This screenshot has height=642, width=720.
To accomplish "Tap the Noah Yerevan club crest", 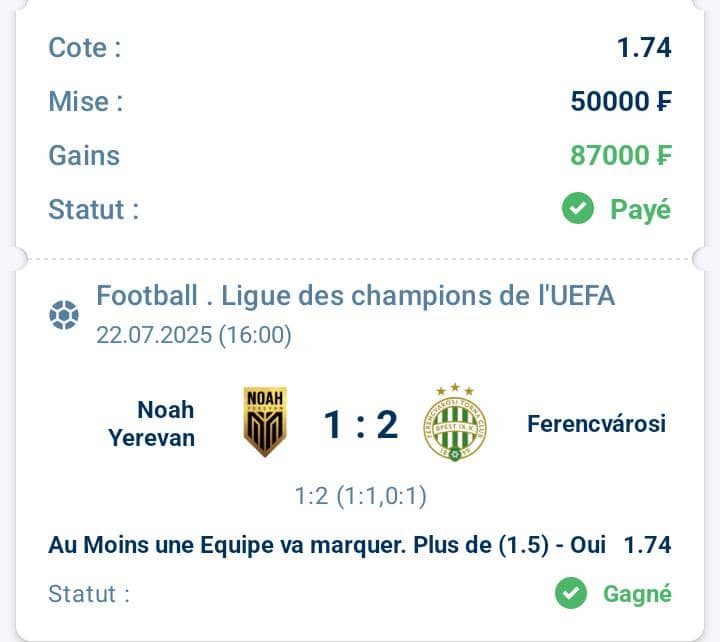I will click(x=265, y=422).
